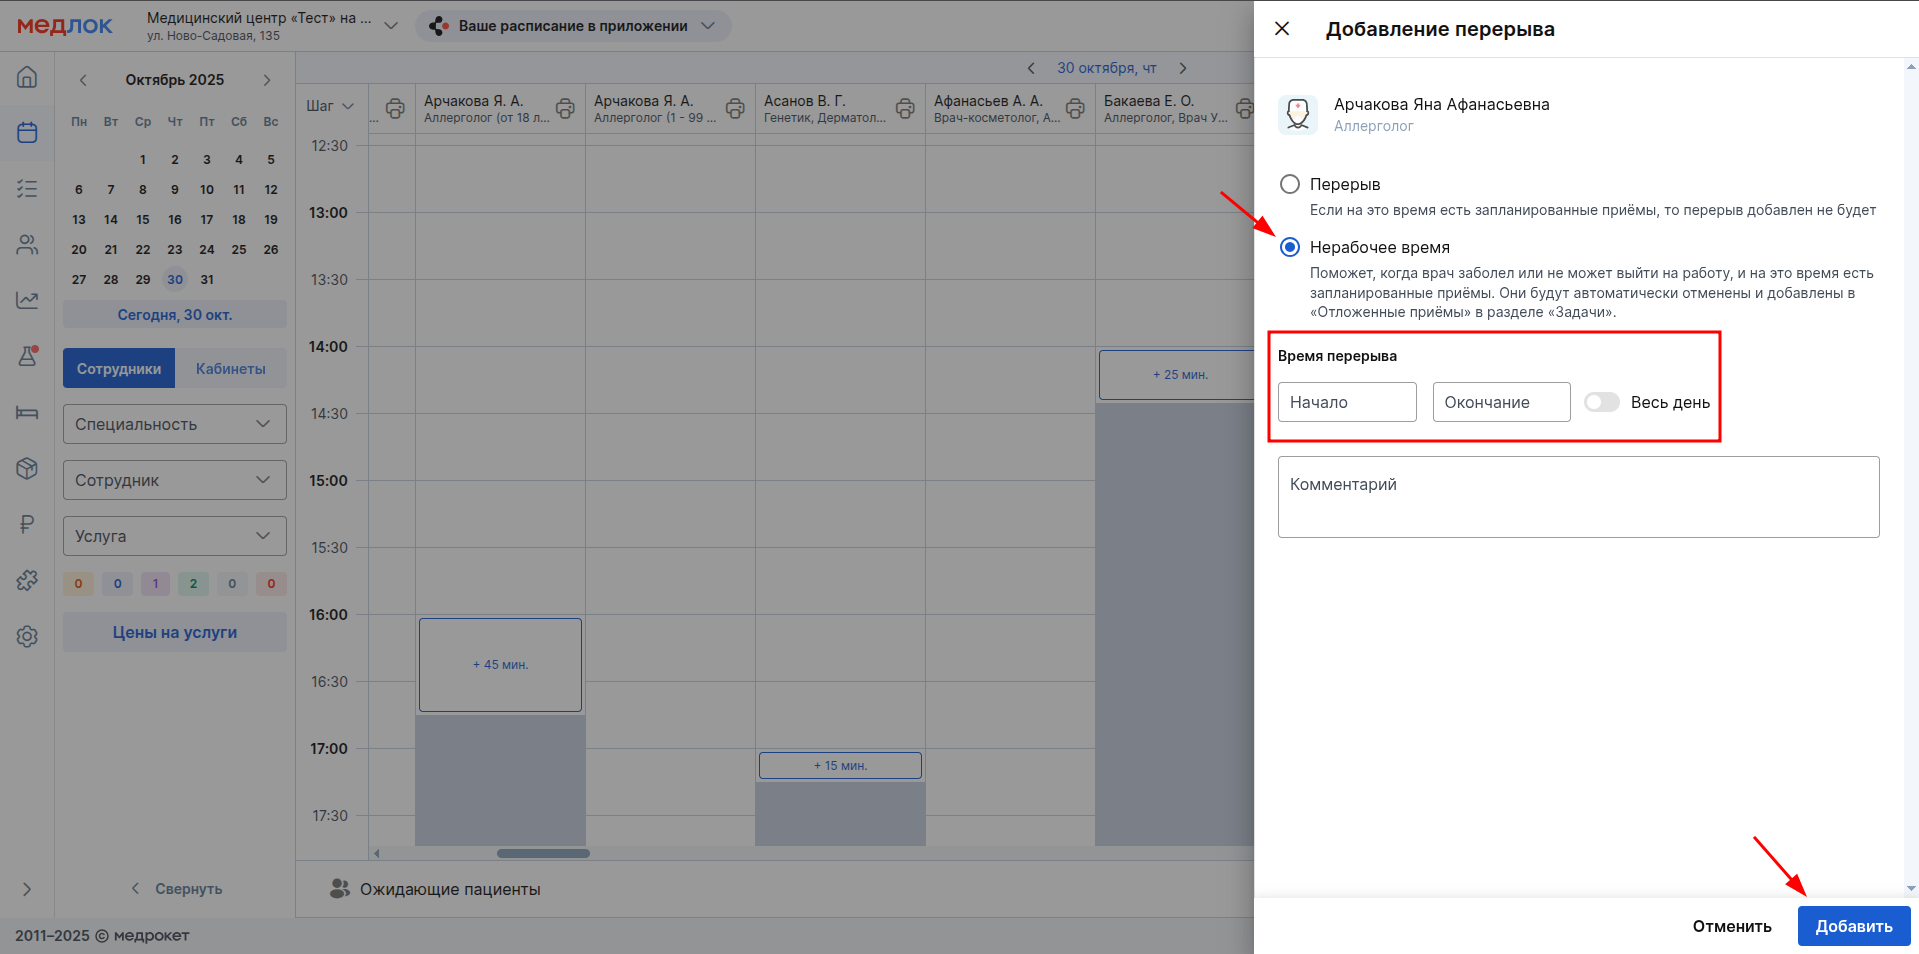The width and height of the screenshot is (1919, 954).
Task: Click the Добавить button
Action: pyautogui.click(x=1853, y=926)
